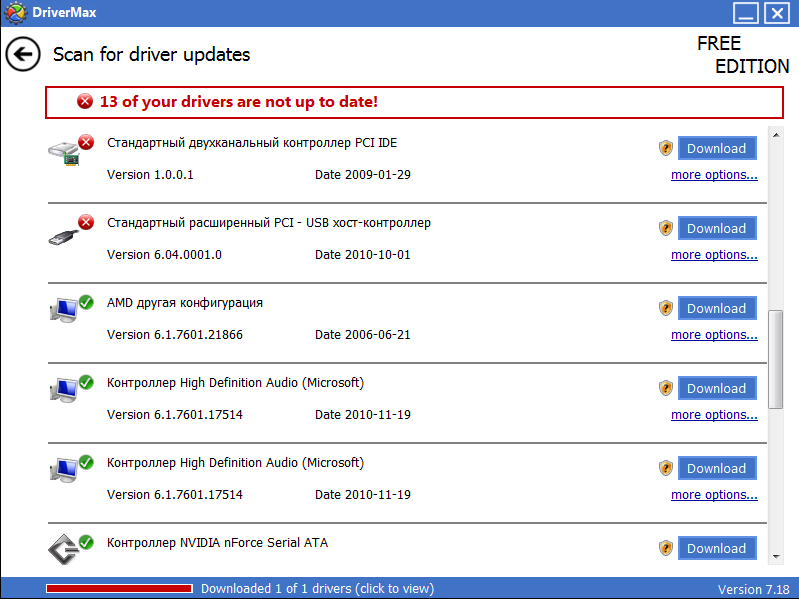This screenshot has height=599, width=799.
Task: Click green check badge on NVIDIA nForce driver
Action: (x=86, y=542)
